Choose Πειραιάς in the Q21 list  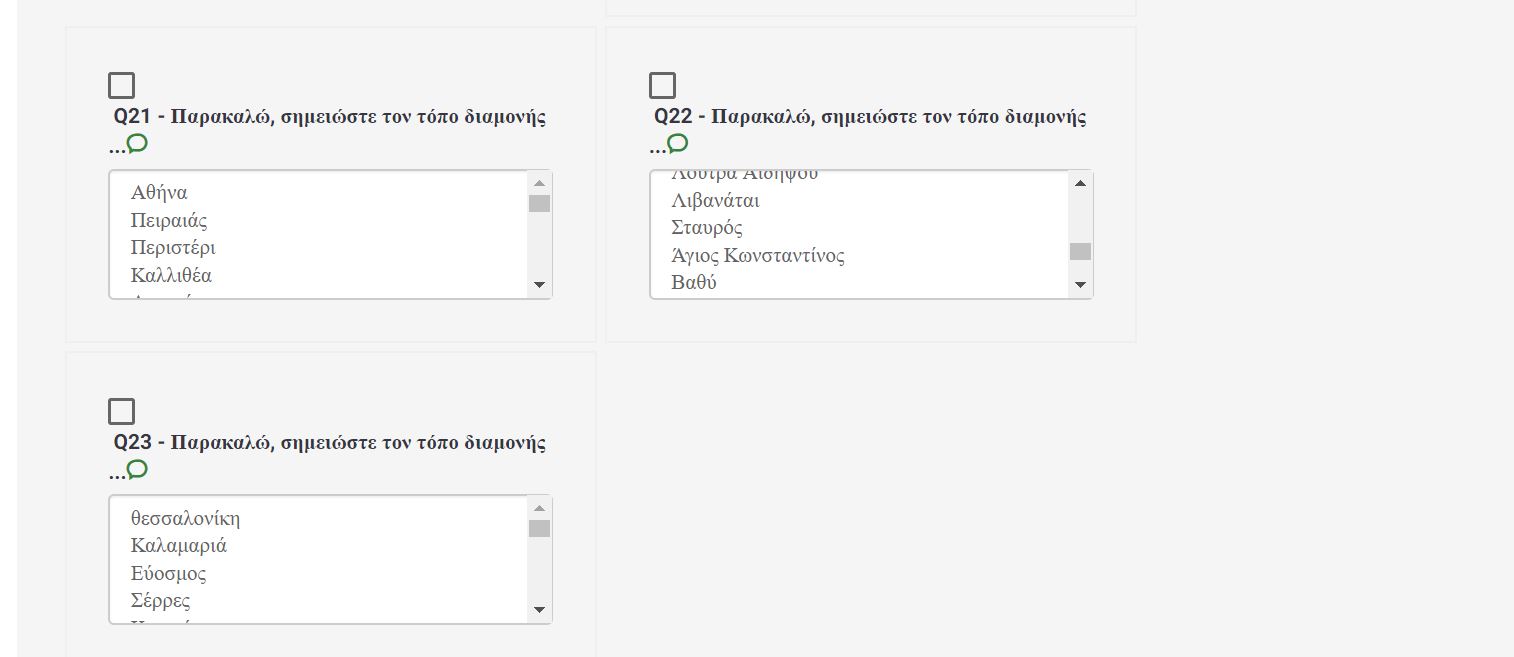(x=169, y=221)
